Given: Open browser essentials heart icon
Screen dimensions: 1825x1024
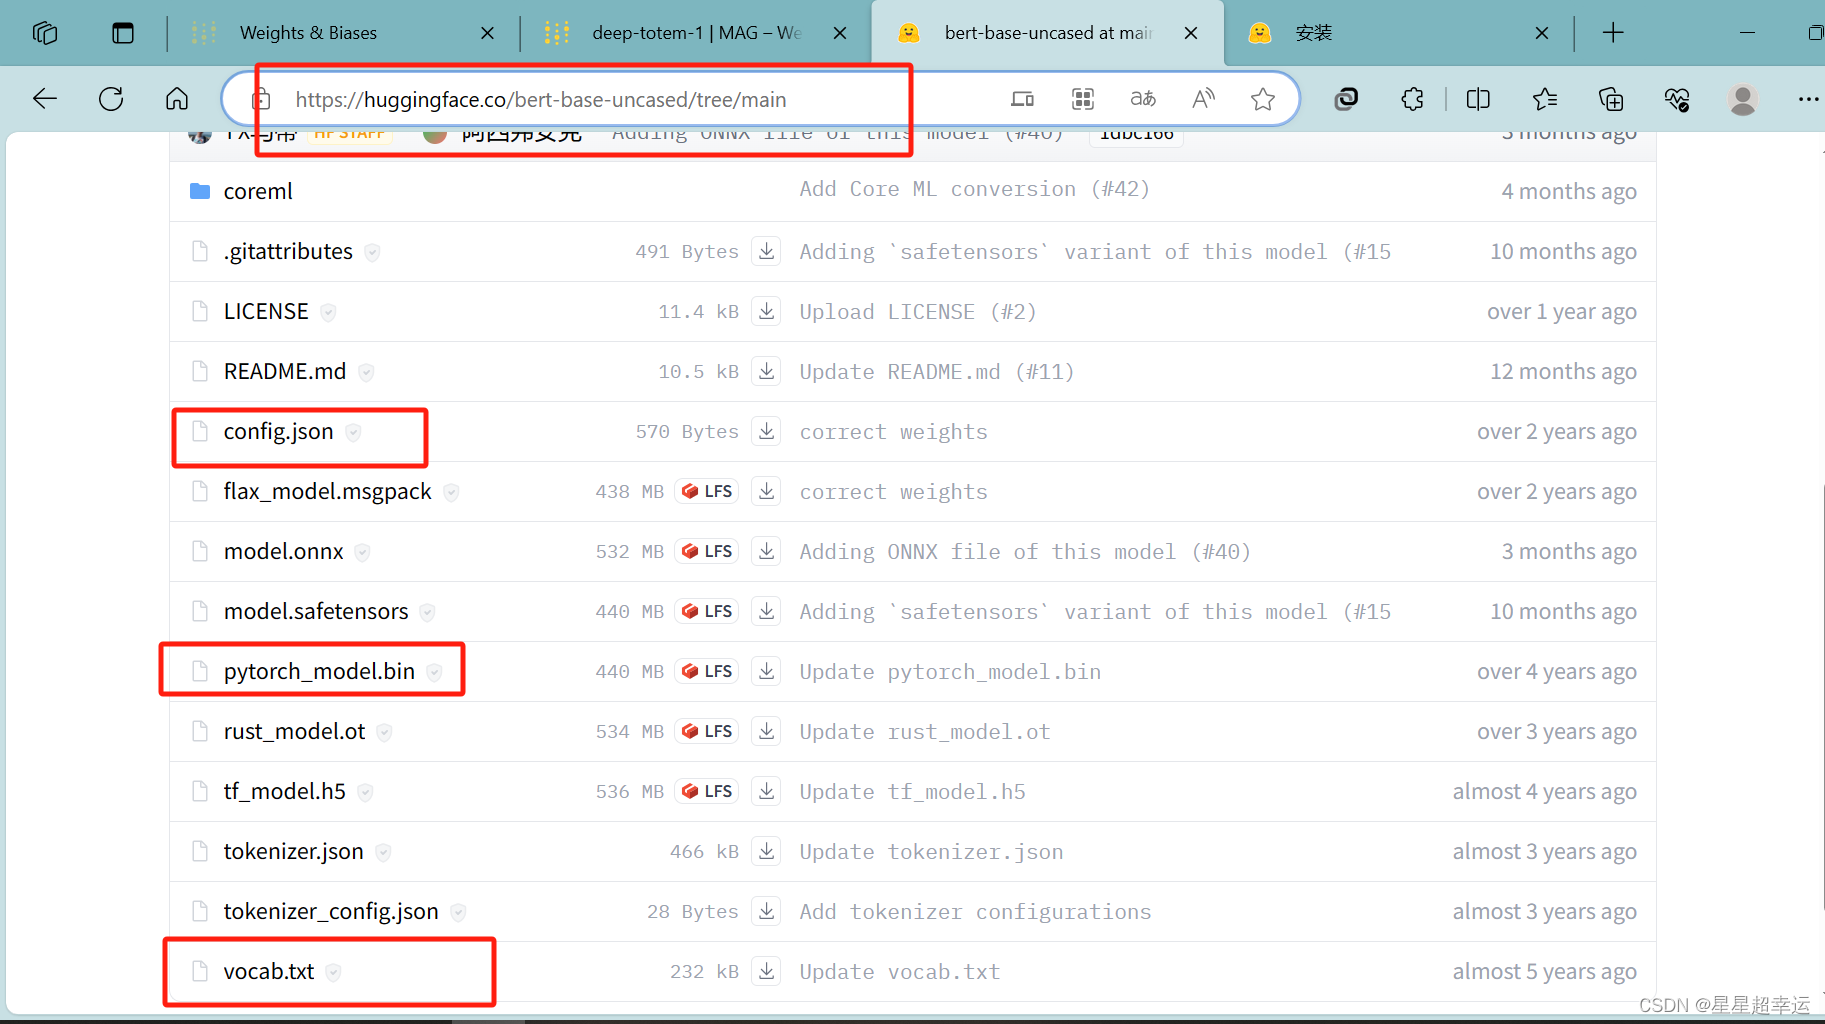Looking at the screenshot, I should click(1677, 99).
